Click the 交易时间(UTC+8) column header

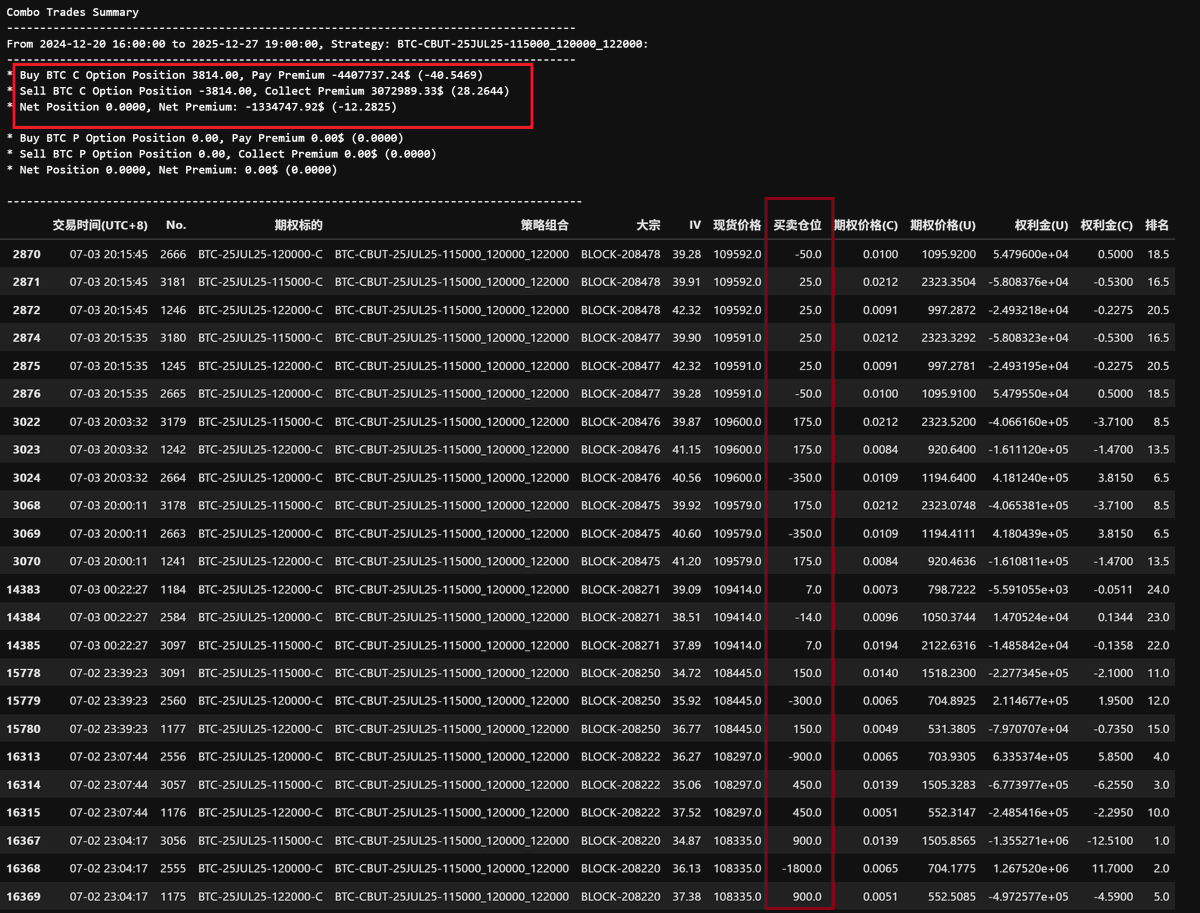(x=100, y=226)
